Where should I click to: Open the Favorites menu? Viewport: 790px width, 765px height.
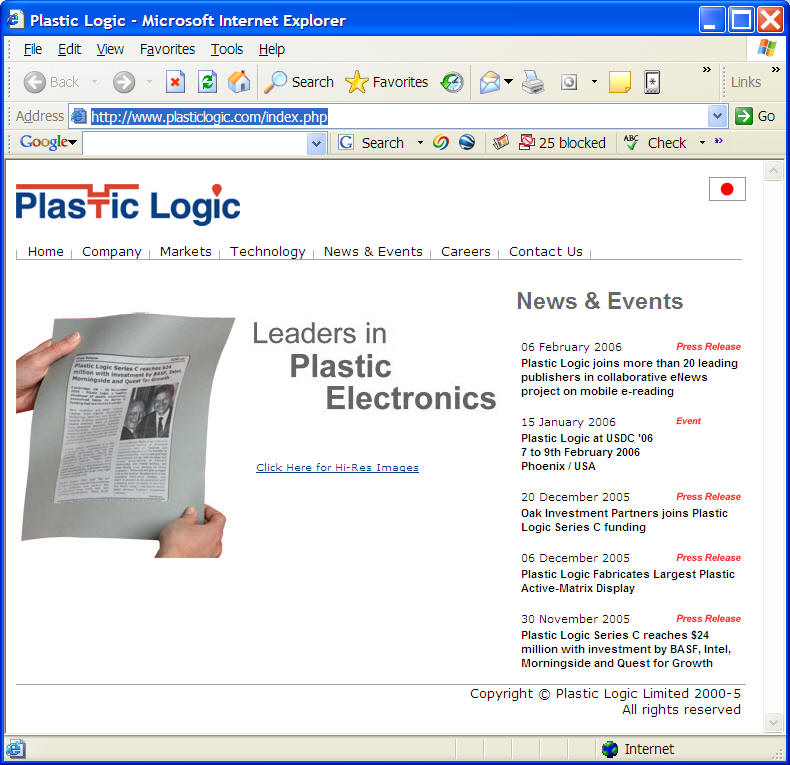167,49
